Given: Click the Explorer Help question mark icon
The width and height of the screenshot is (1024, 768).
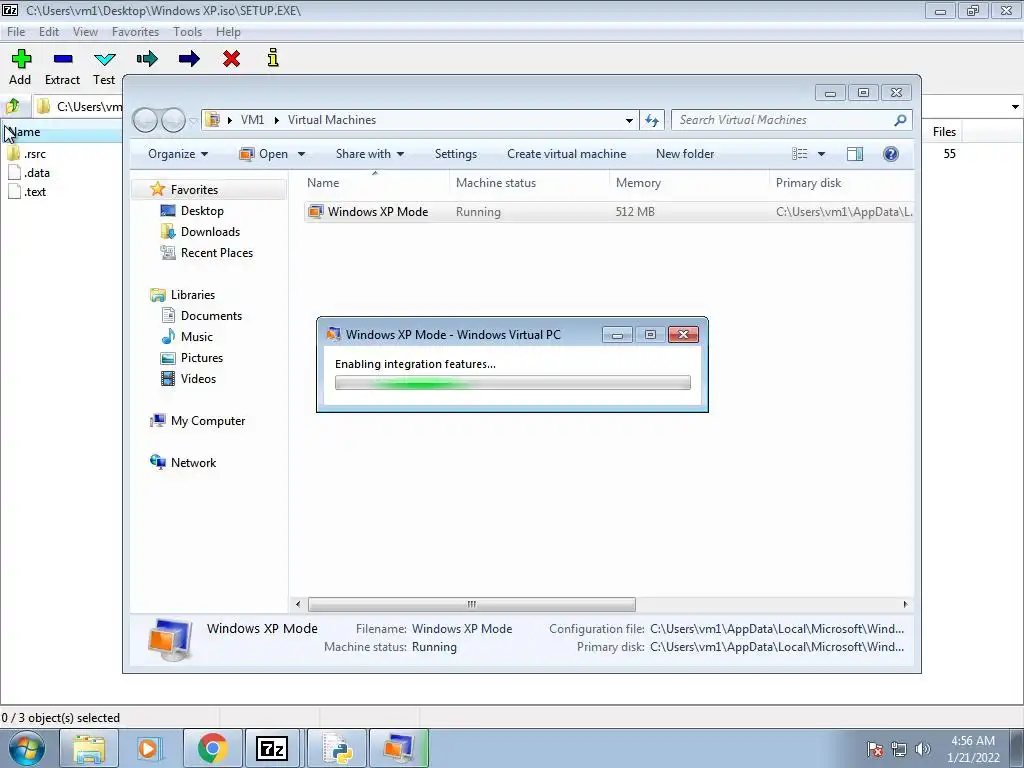Looking at the screenshot, I should point(890,154).
